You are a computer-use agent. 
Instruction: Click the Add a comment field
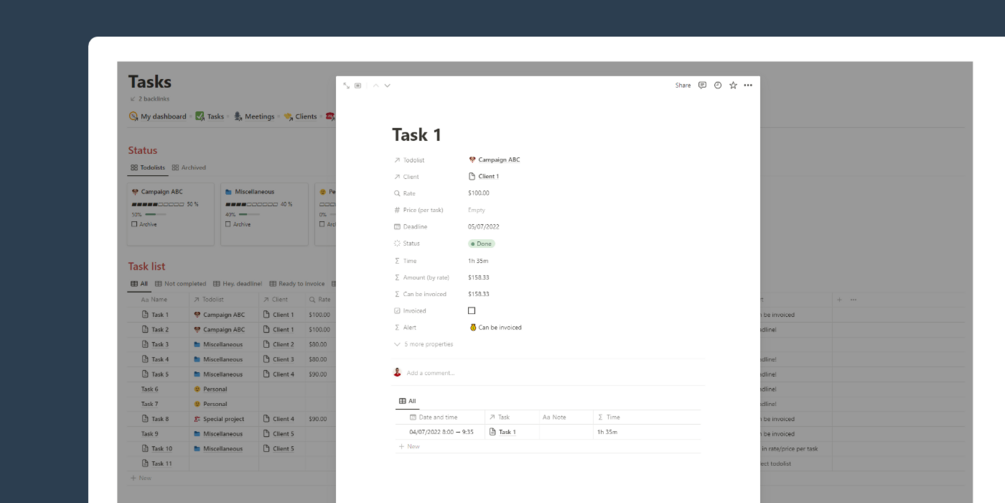[x=431, y=373]
